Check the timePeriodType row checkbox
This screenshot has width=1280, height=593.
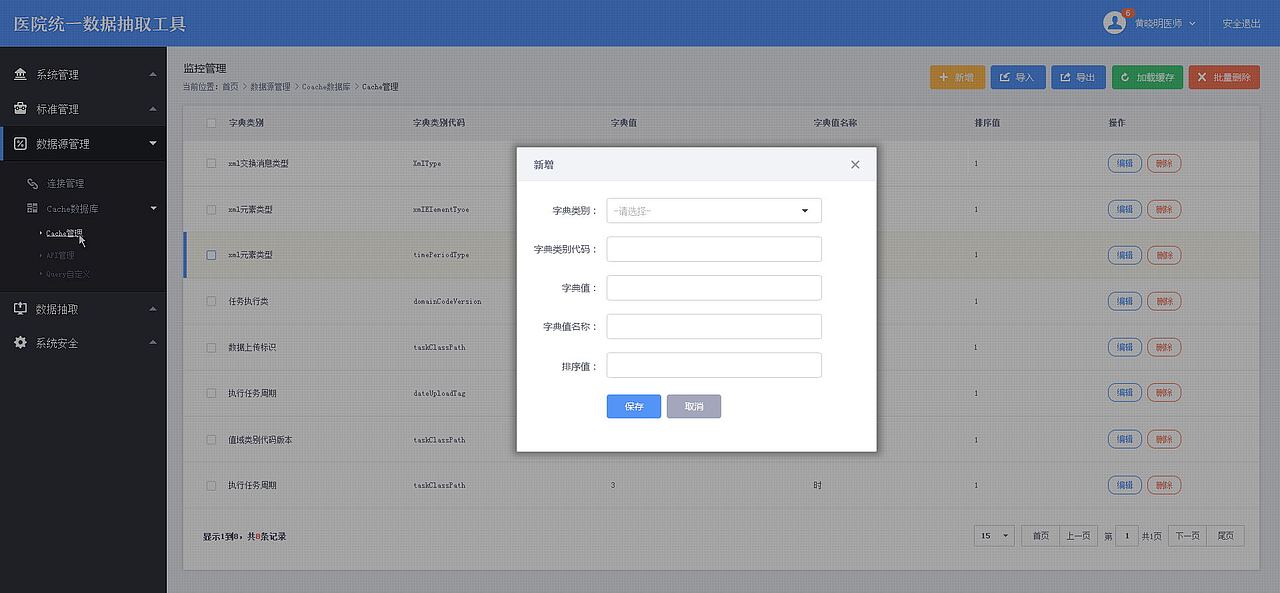click(x=211, y=255)
